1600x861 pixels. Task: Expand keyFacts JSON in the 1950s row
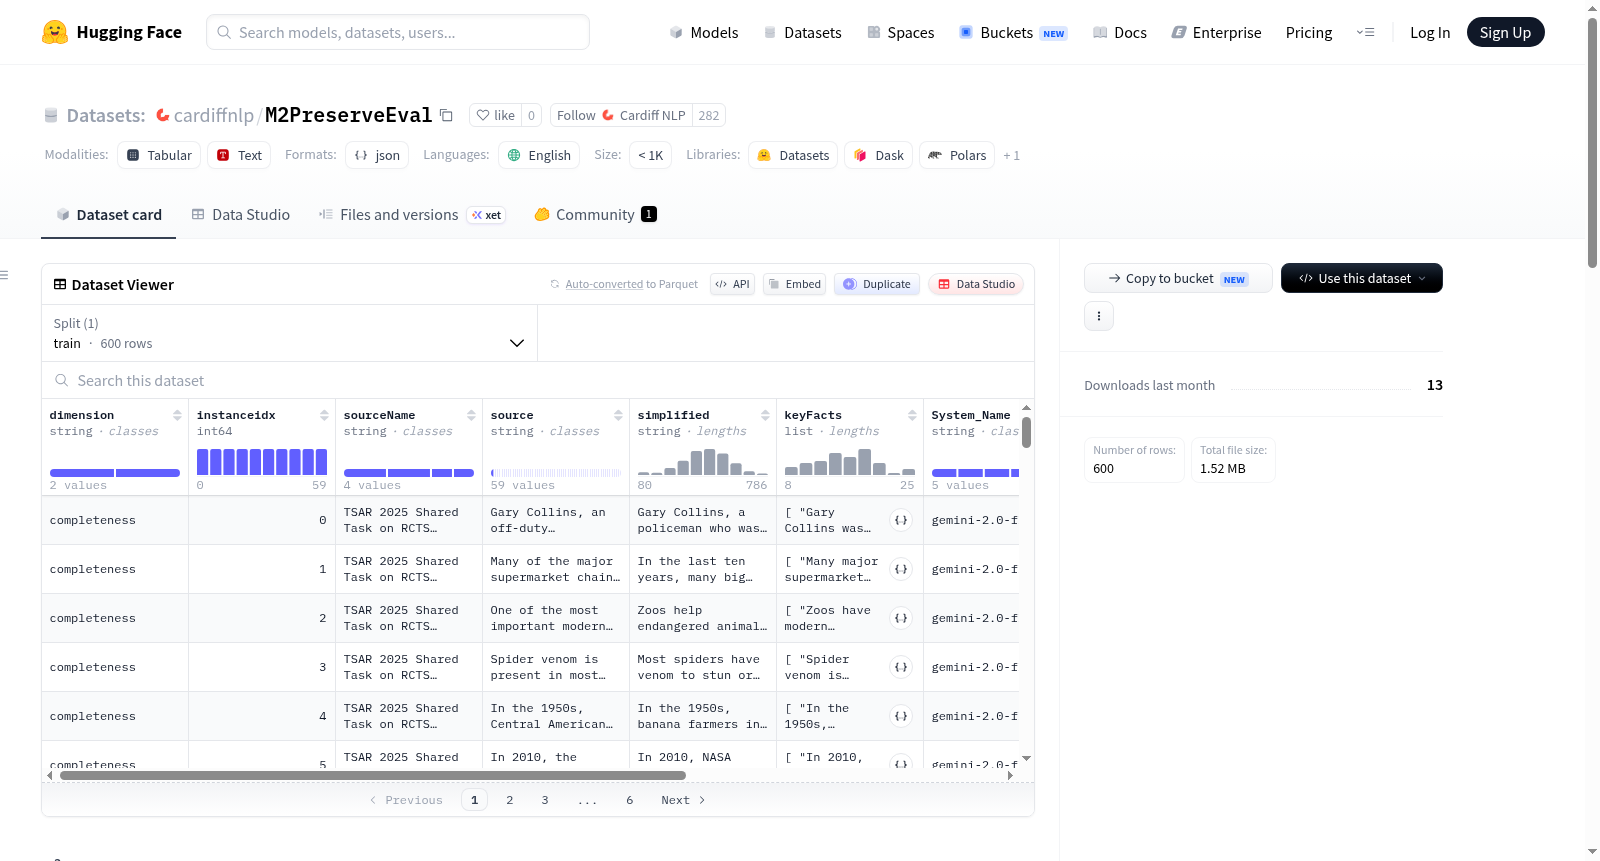coord(901,716)
